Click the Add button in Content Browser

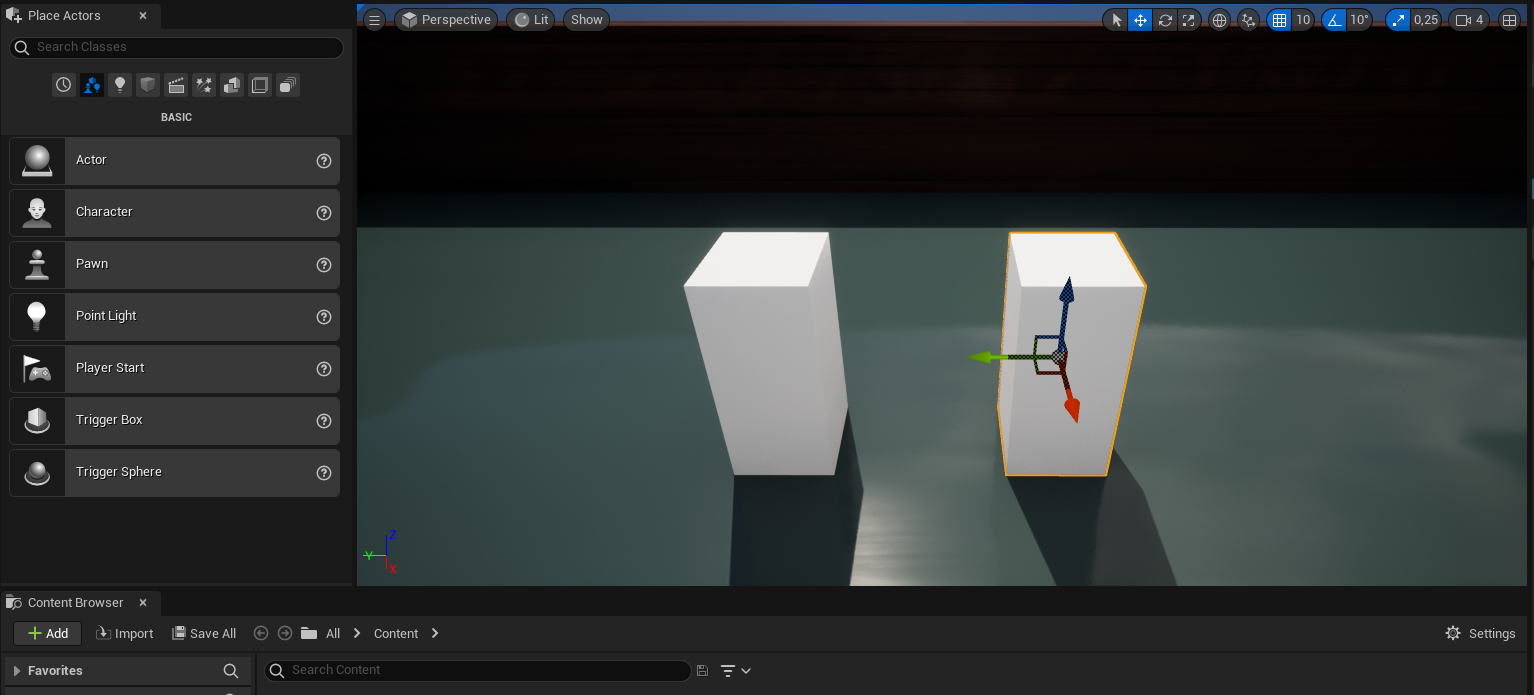pyautogui.click(x=47, y=633)
